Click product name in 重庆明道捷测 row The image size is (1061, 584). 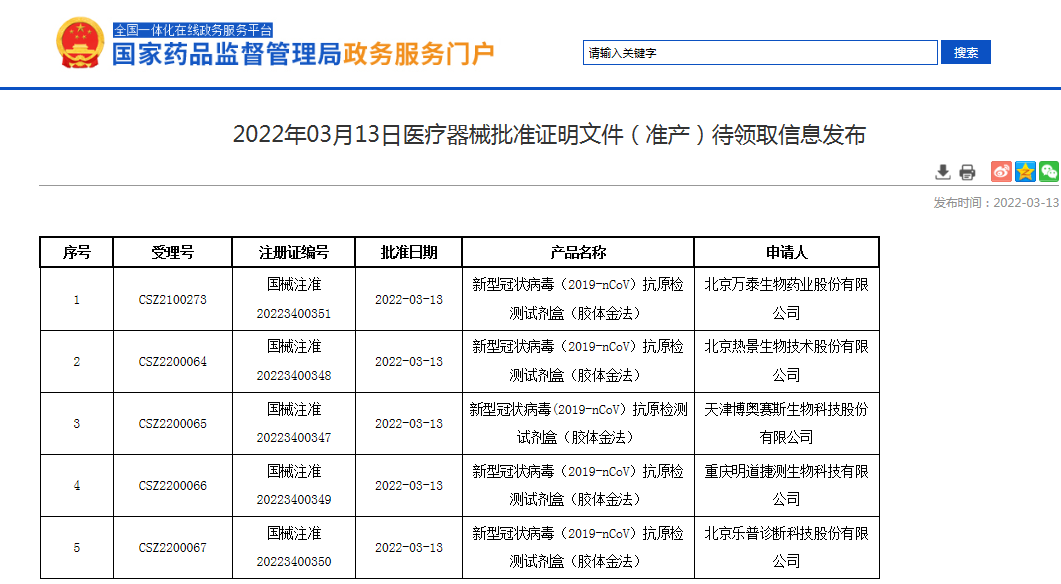click(578, 485)
